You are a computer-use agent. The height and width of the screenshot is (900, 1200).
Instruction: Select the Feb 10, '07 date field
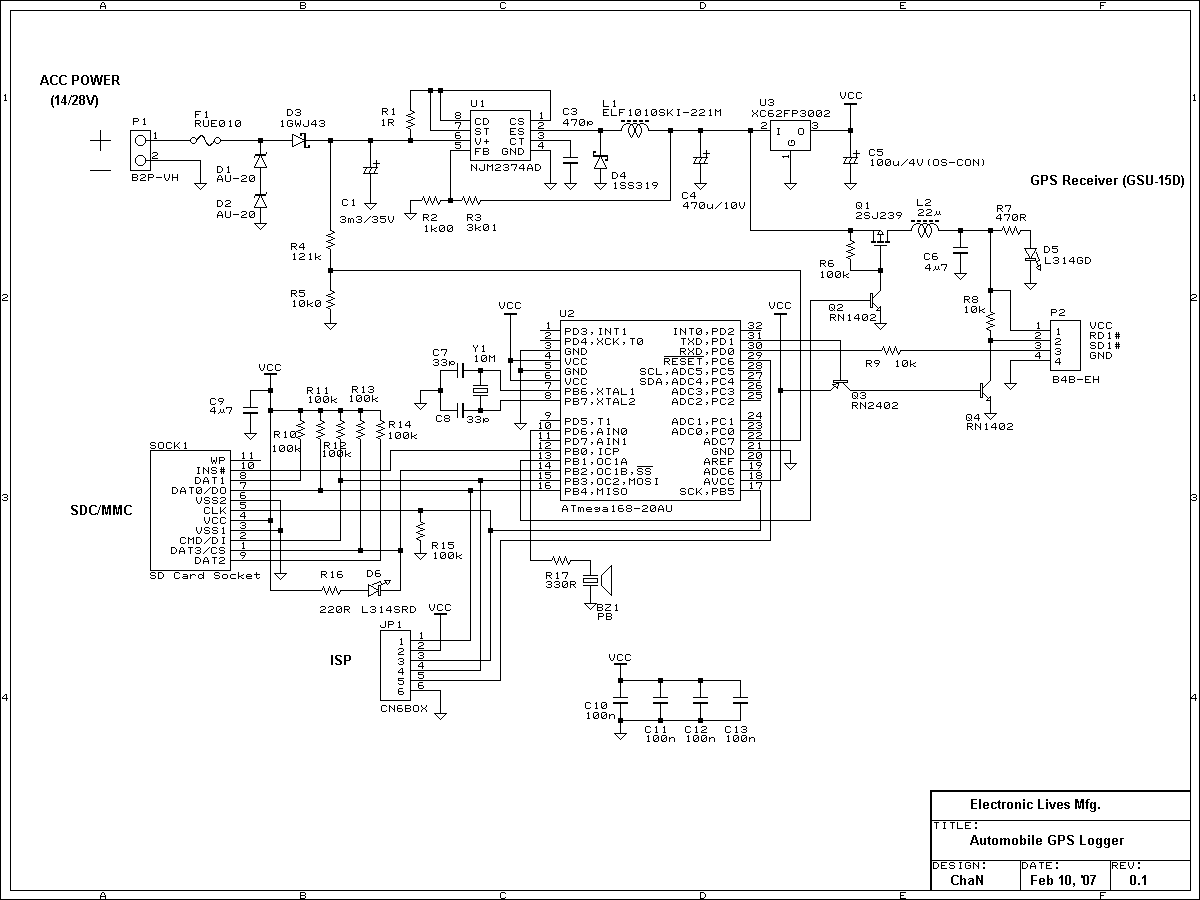pyautogui.click(x=1063, y=880)
